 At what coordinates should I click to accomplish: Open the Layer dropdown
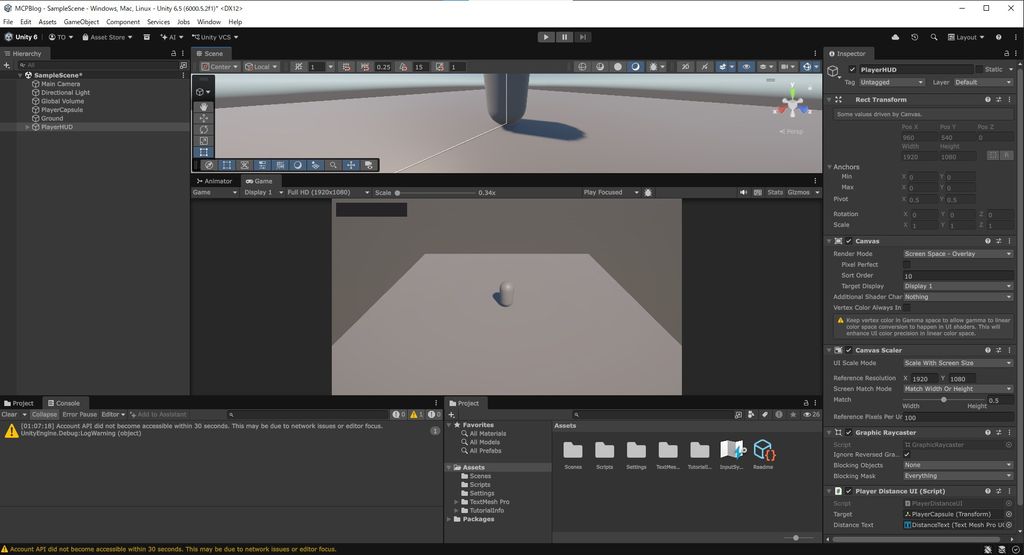click(x=983, y=82)
